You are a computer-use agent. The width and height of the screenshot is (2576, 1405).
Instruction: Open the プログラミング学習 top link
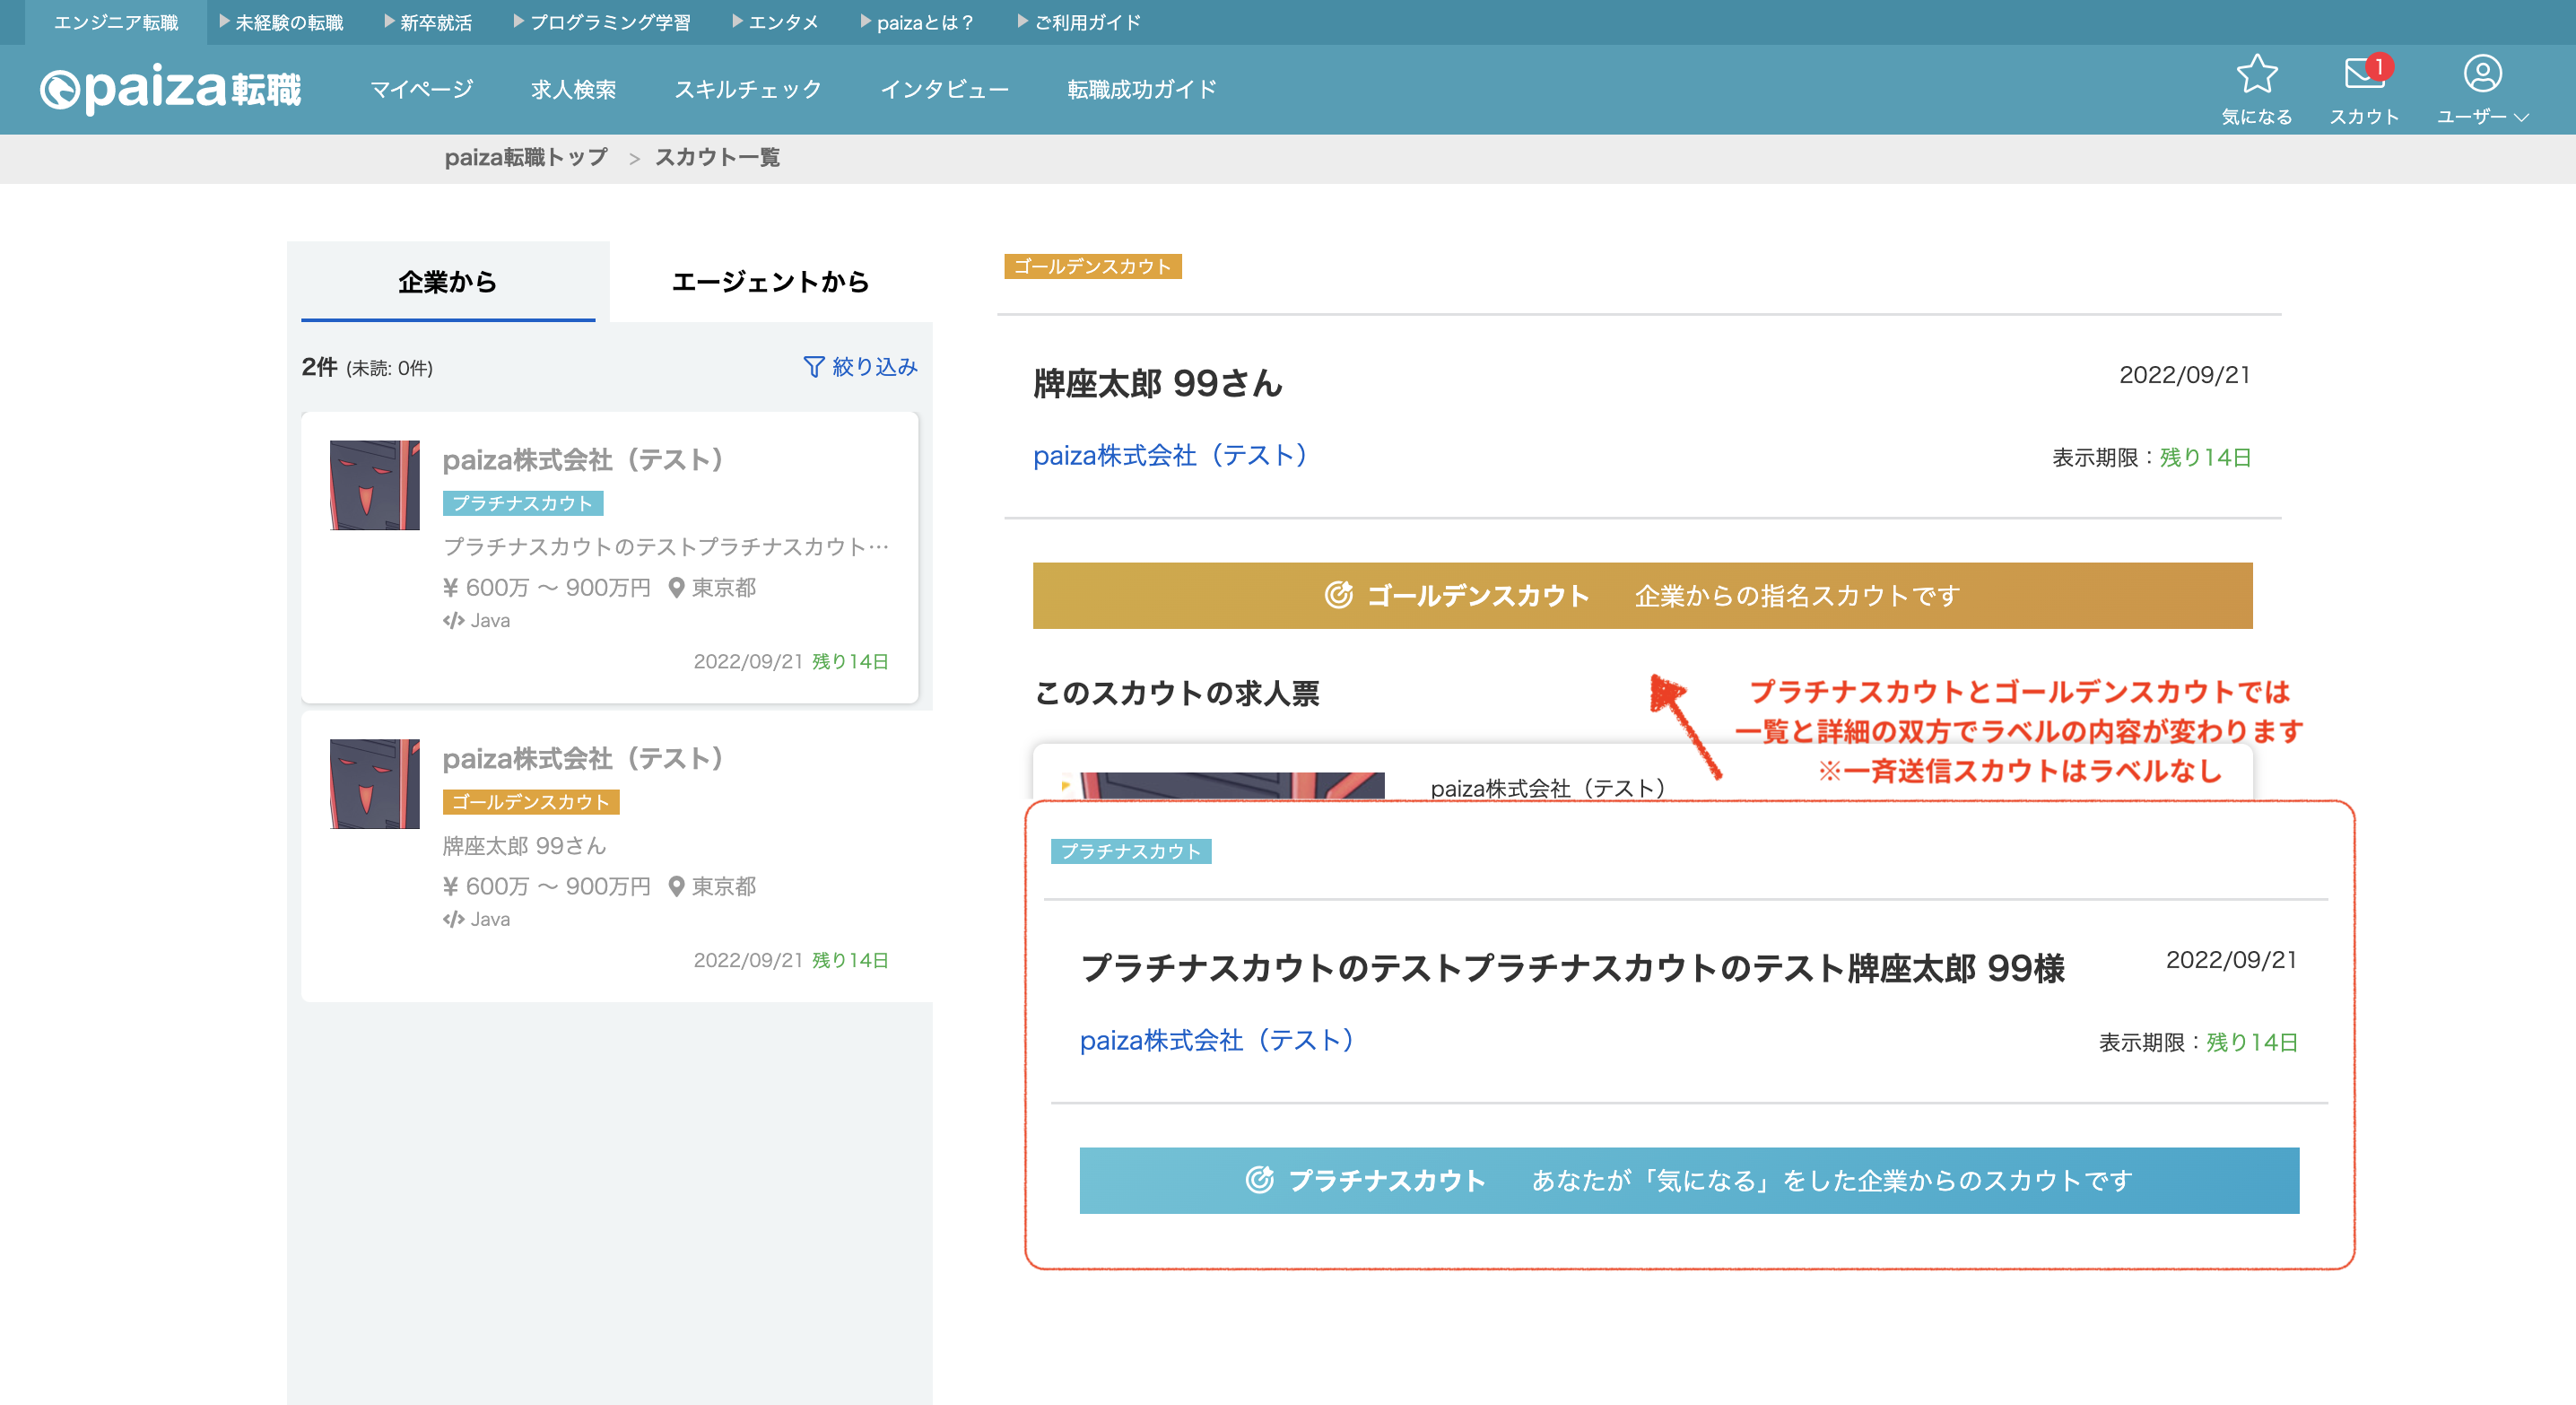[x=602, y=22]
